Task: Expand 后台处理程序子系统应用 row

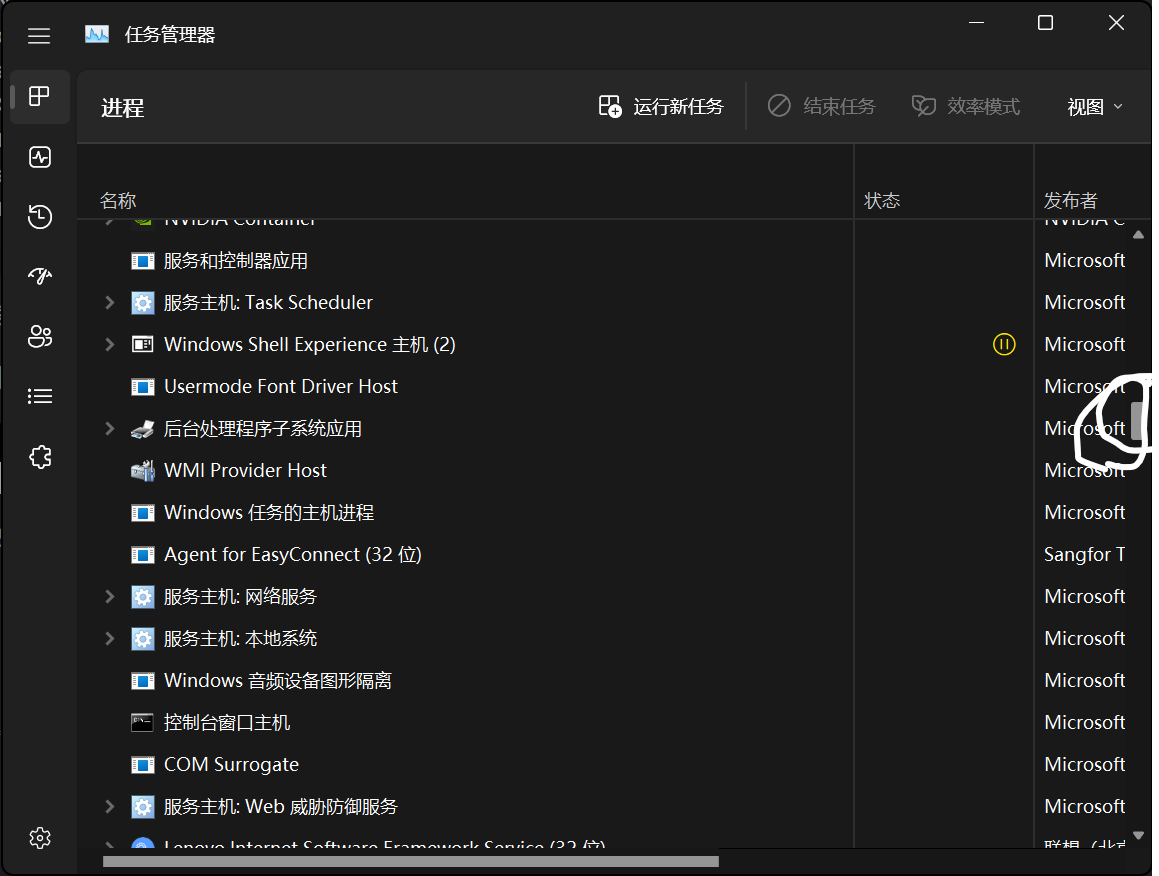Action: pos(109,429)
